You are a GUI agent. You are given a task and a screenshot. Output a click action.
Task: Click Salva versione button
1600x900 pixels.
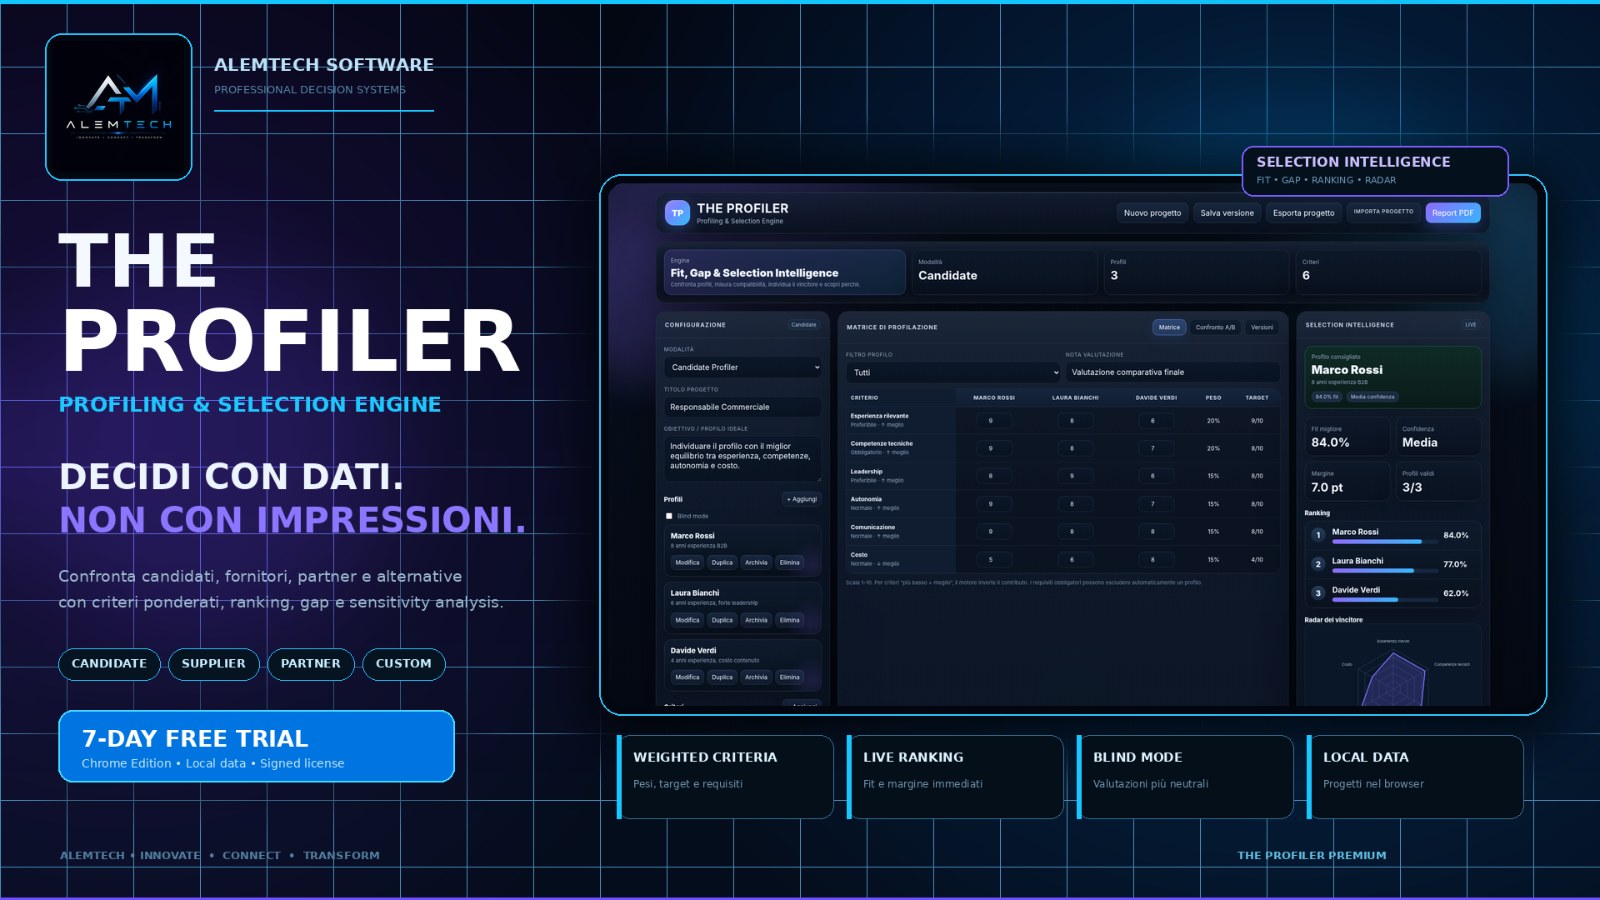coord(1227,213)
